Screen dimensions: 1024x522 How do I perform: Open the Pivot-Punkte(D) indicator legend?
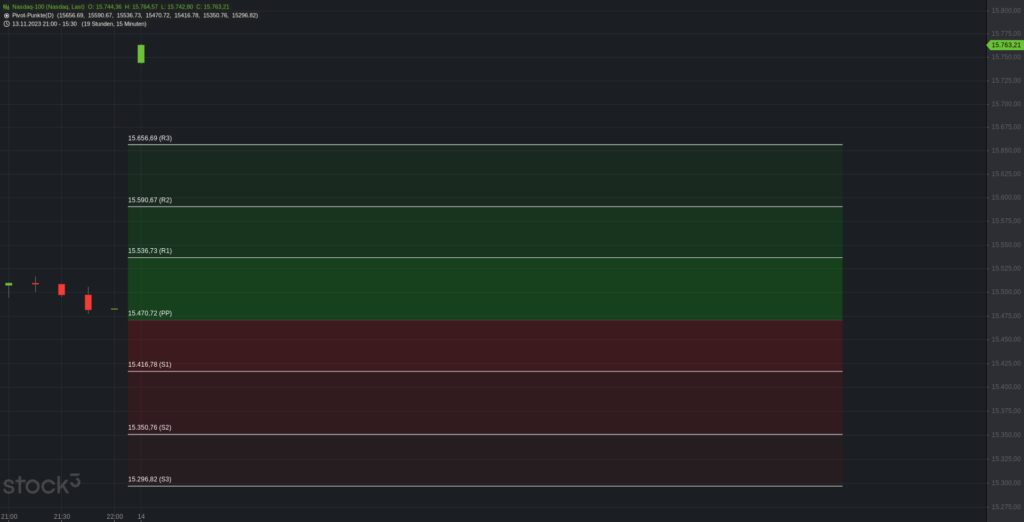pyautogui.click(x=33, y=15)
